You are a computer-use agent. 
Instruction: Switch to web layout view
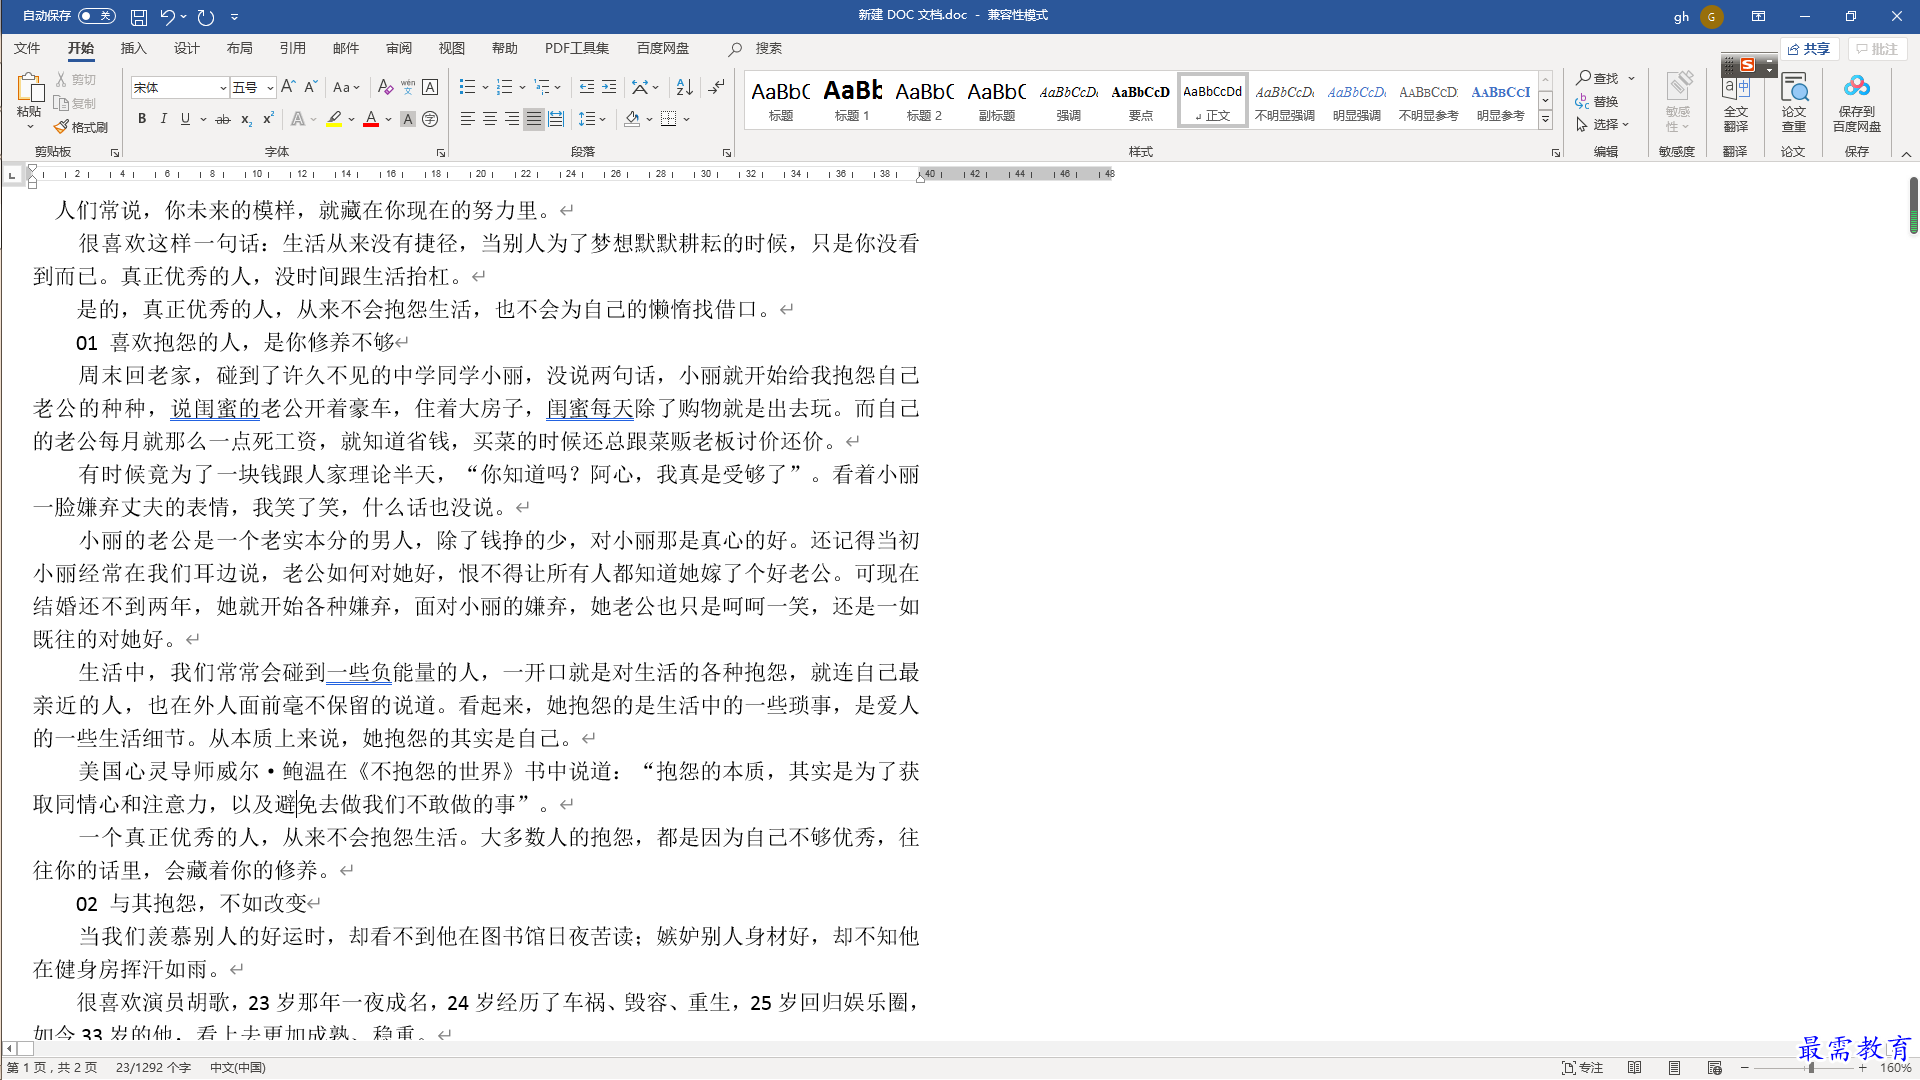point(1714,1067)
